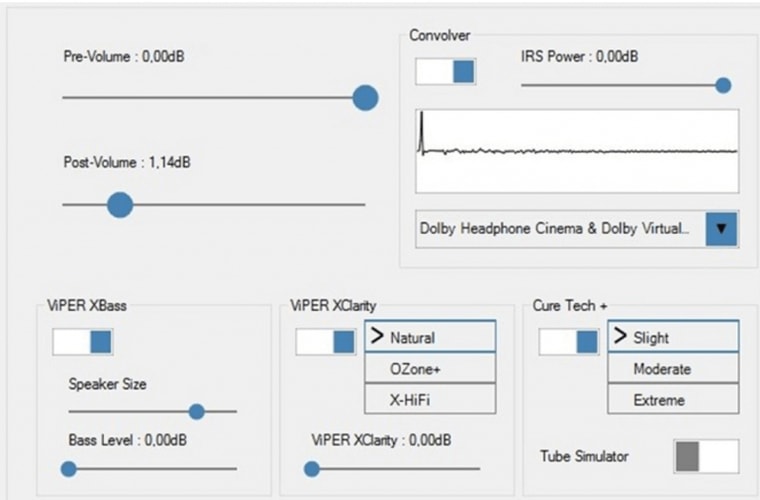Select OZone+ XClarity mode
The image size is (760, 500).
tap(430, 368)
